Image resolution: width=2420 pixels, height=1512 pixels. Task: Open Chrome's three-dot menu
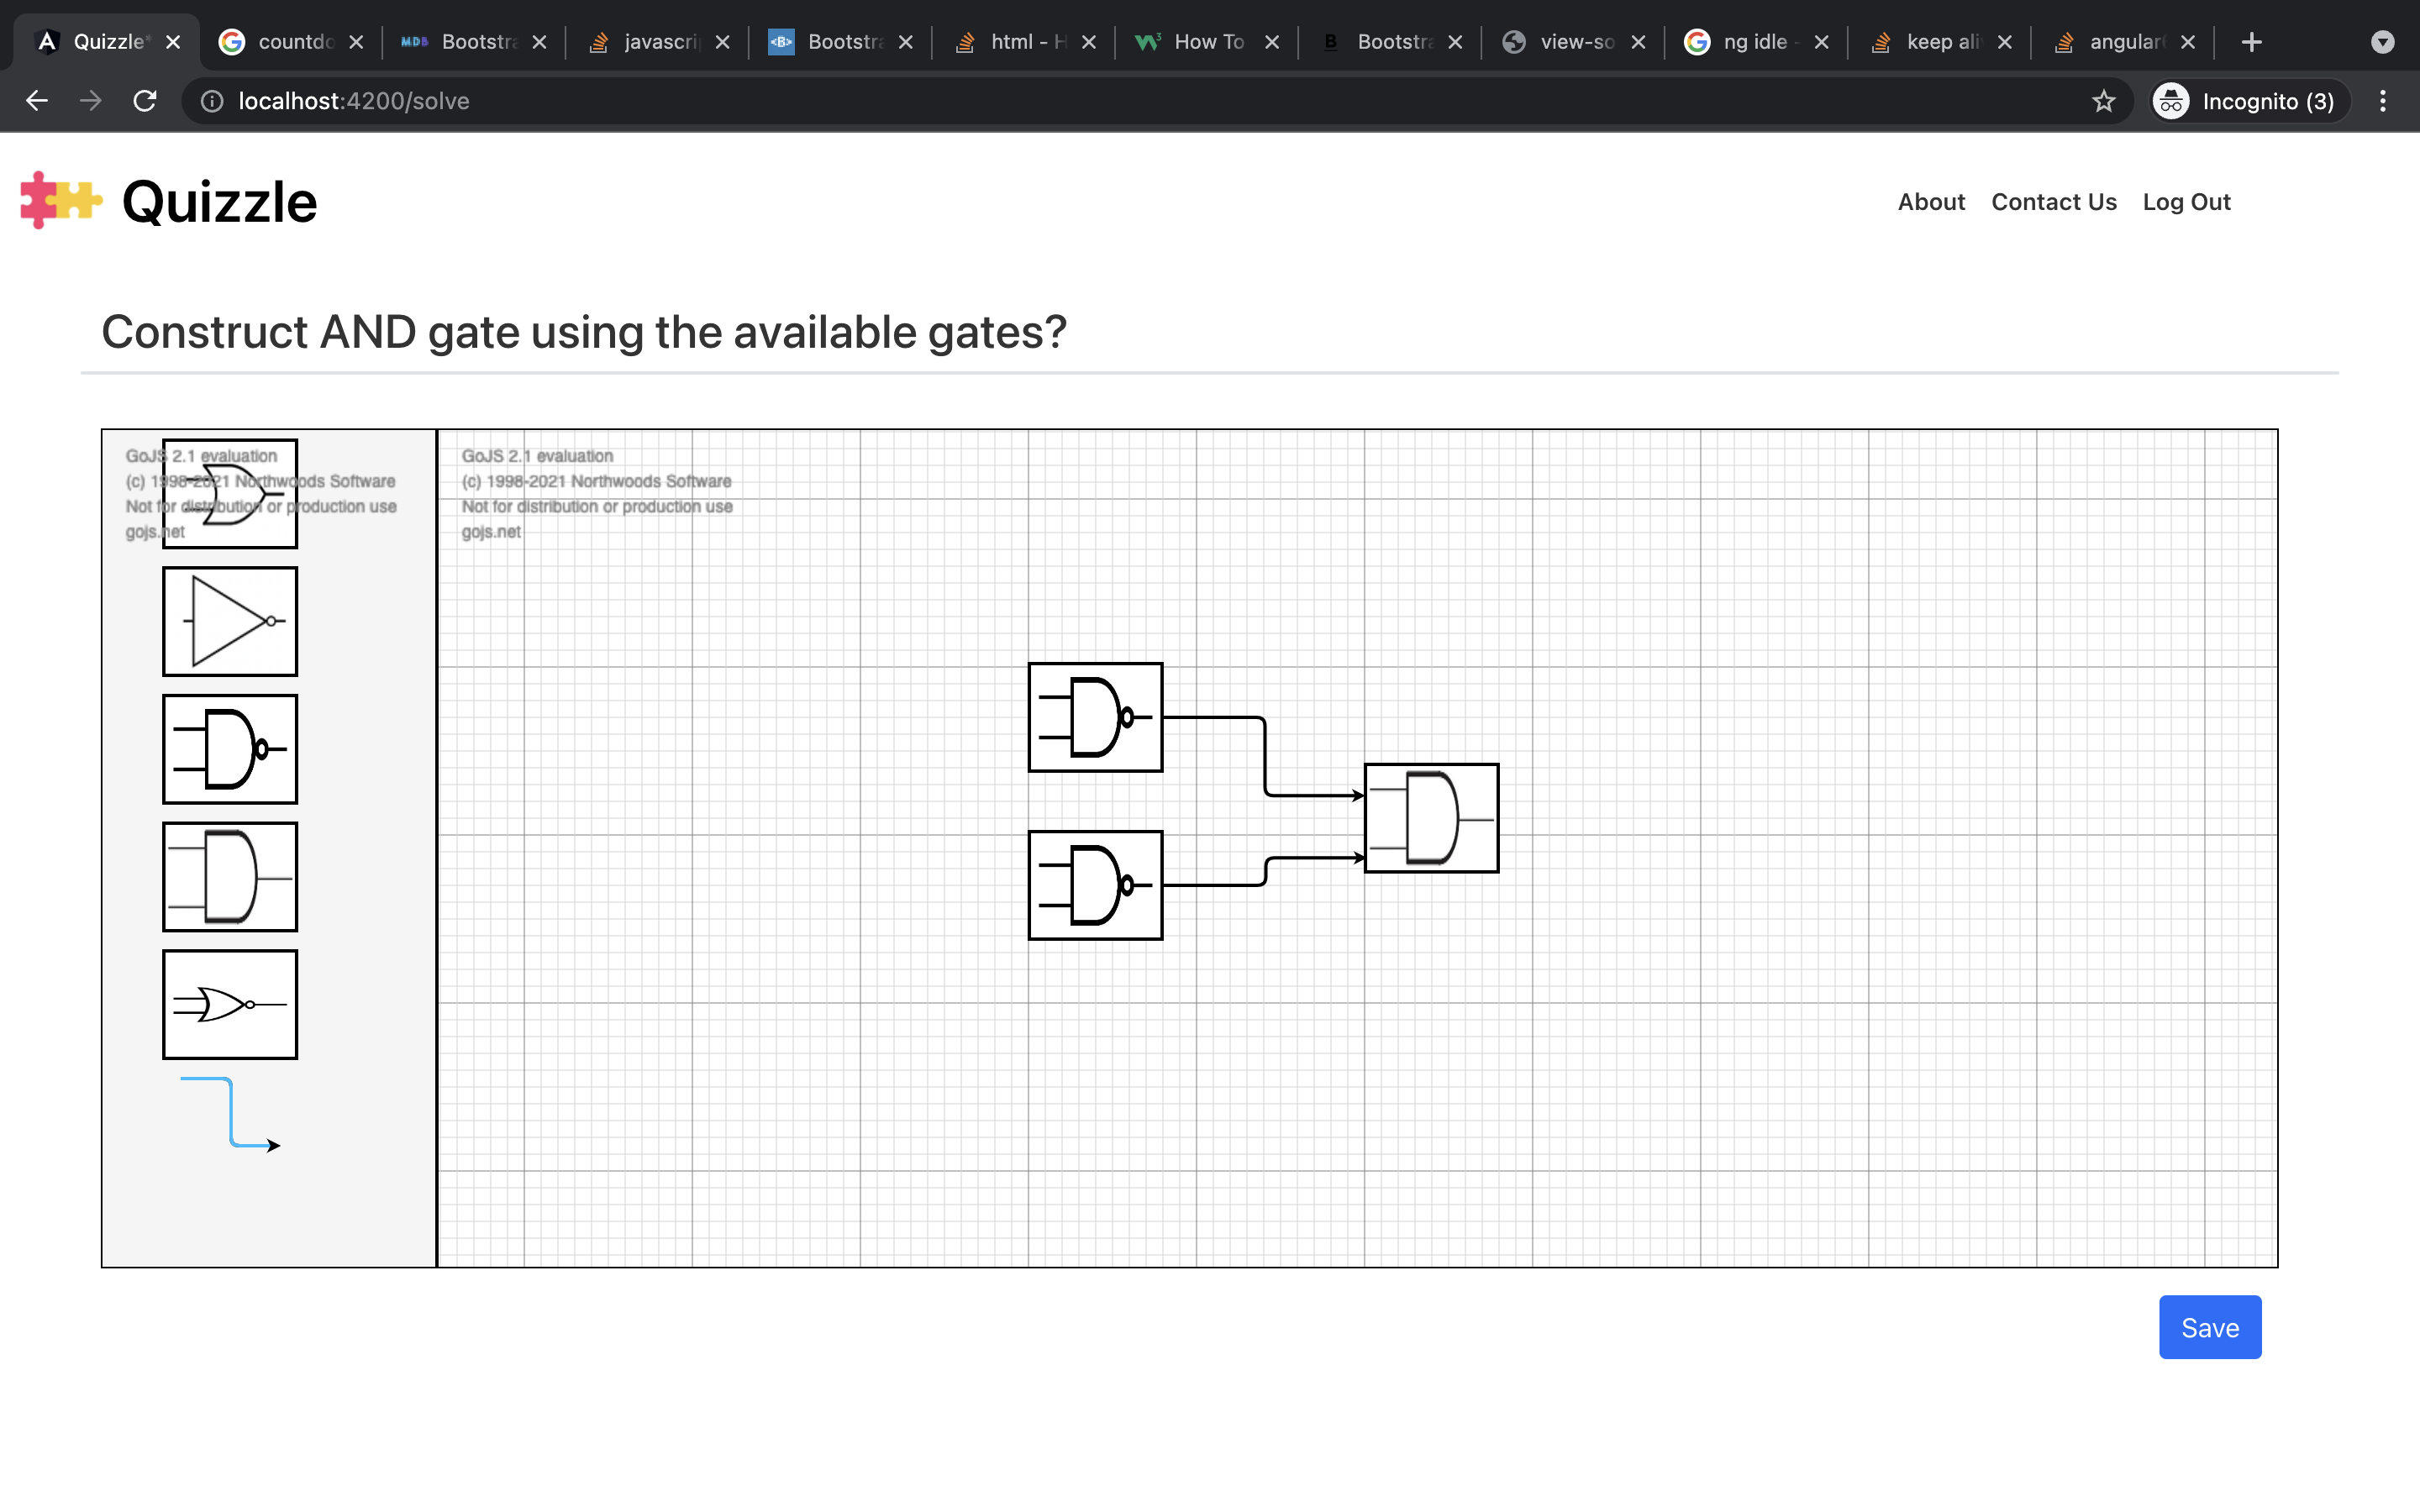click(2382, 101)
